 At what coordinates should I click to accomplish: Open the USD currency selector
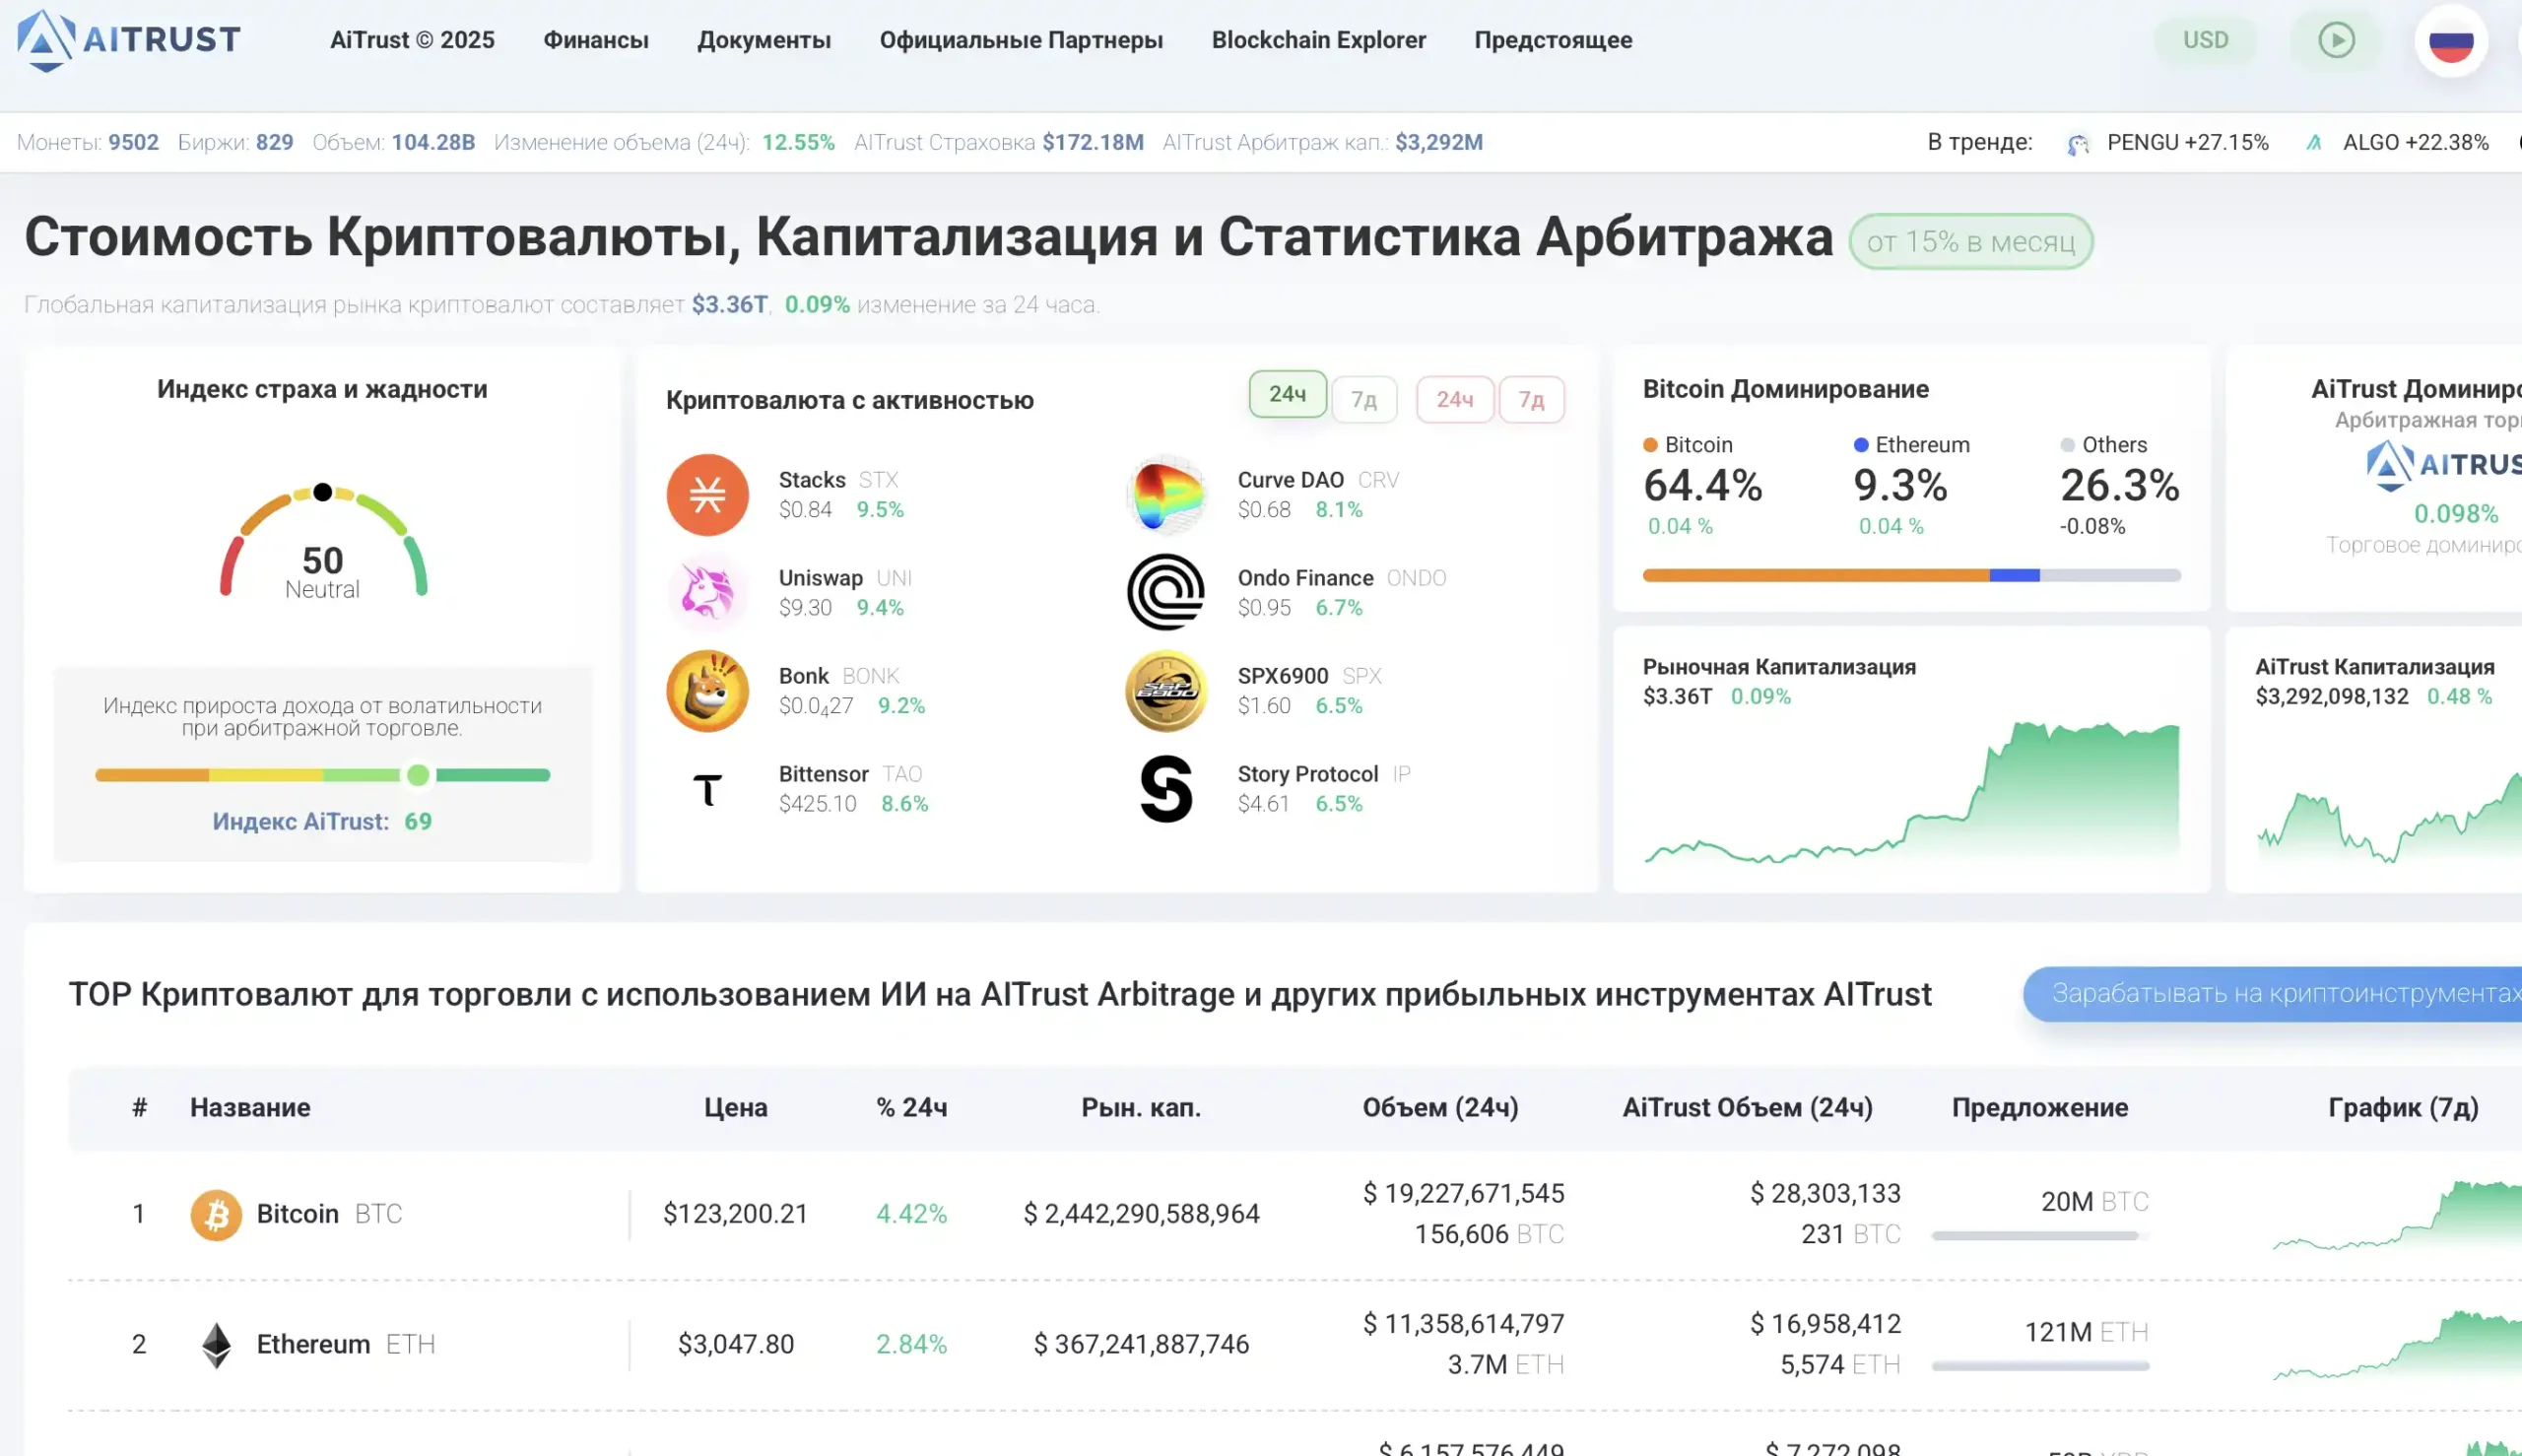click(2205, 40)
